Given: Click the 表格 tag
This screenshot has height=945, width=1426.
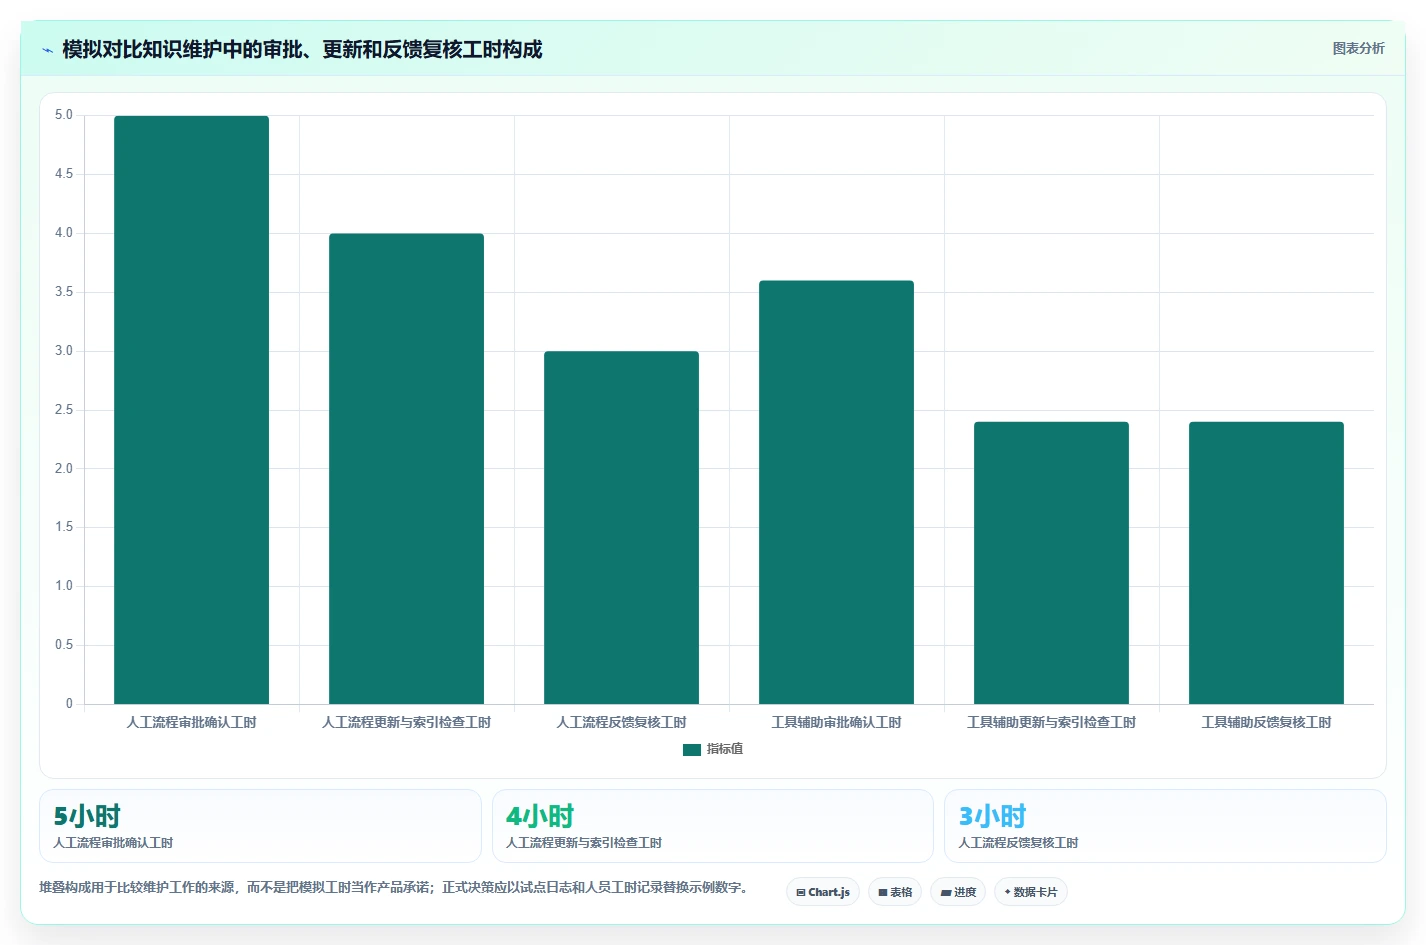Looking at the screenshot, I should pos(895,892).
